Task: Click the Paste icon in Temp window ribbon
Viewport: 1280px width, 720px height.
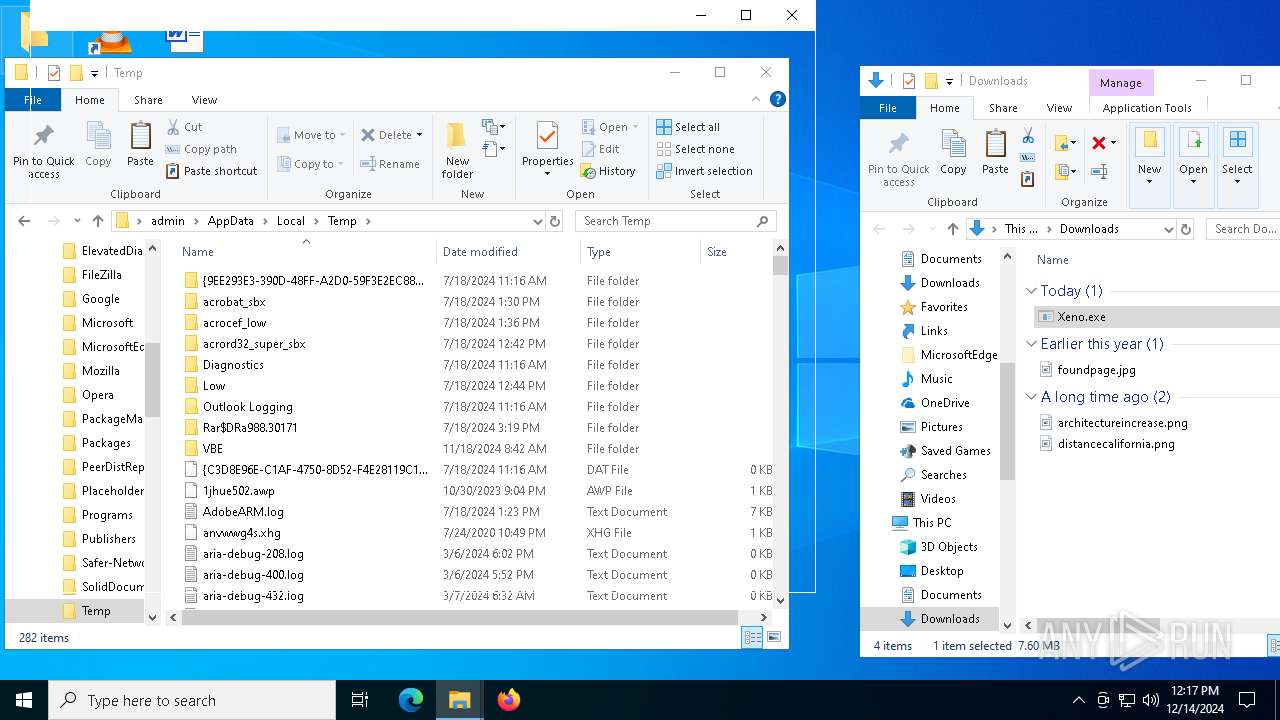Action: 140,145
